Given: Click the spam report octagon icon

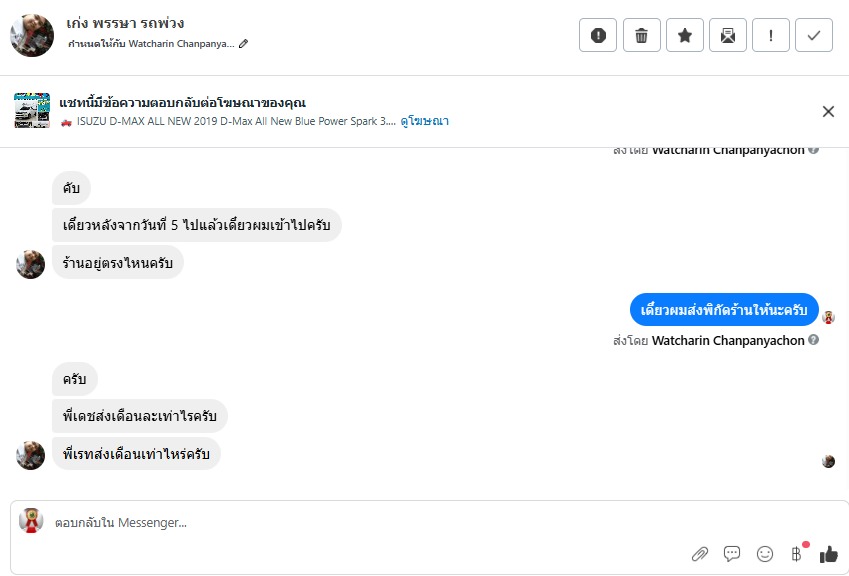Looking at the screenshot, I should point(598,35).
